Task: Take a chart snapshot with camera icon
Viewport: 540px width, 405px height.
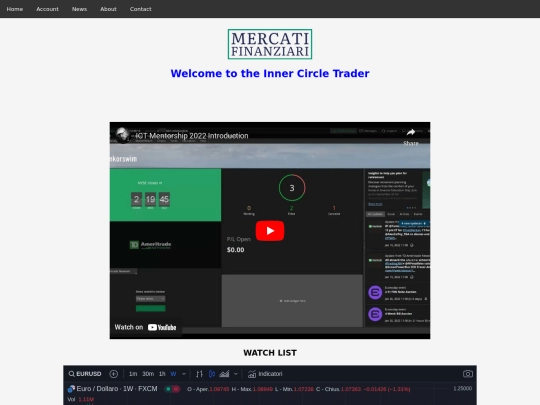Action: click(468, 374)
